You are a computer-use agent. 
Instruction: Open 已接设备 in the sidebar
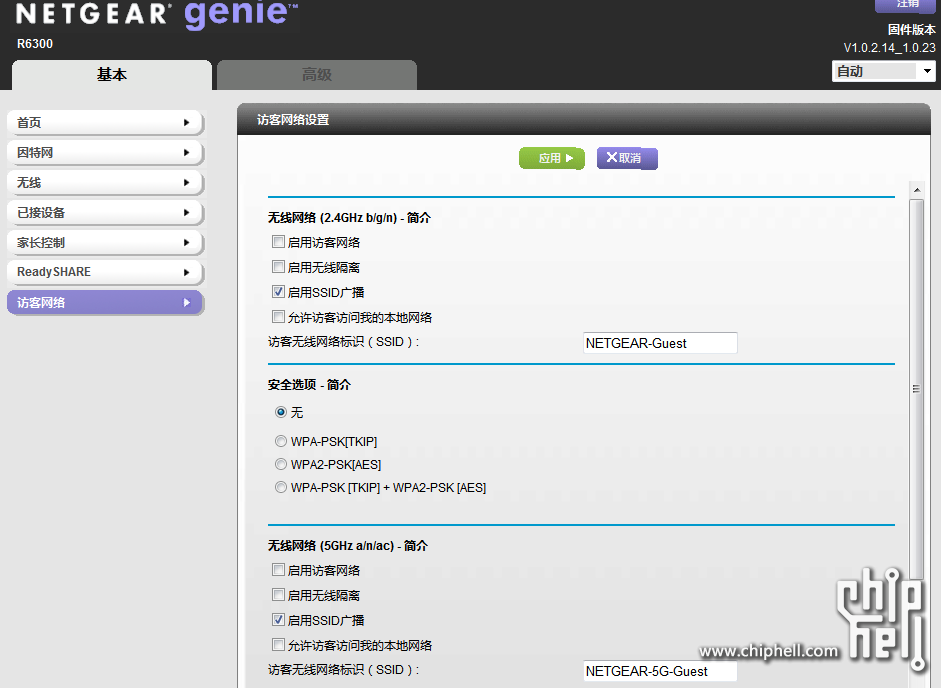coord(106,213)
